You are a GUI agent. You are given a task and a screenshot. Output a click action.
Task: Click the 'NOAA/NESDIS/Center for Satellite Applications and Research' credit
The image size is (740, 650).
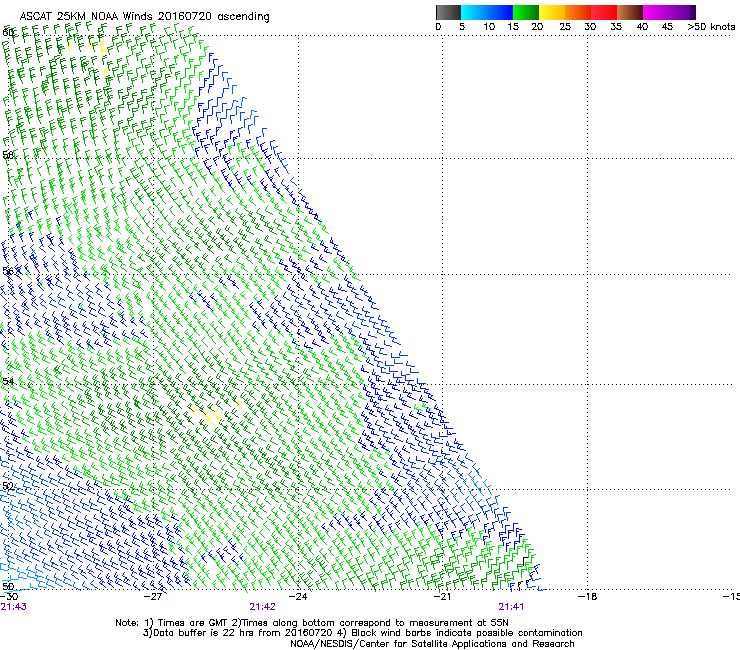432,644
